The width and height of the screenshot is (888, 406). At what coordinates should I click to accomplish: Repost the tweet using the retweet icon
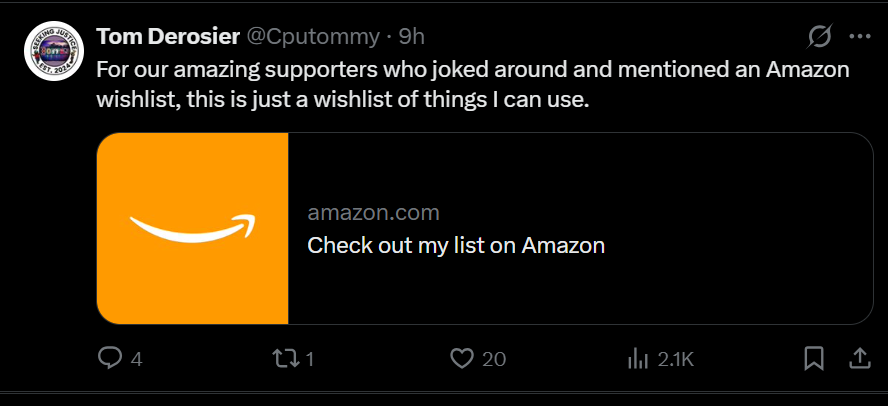tap(286, 358)
